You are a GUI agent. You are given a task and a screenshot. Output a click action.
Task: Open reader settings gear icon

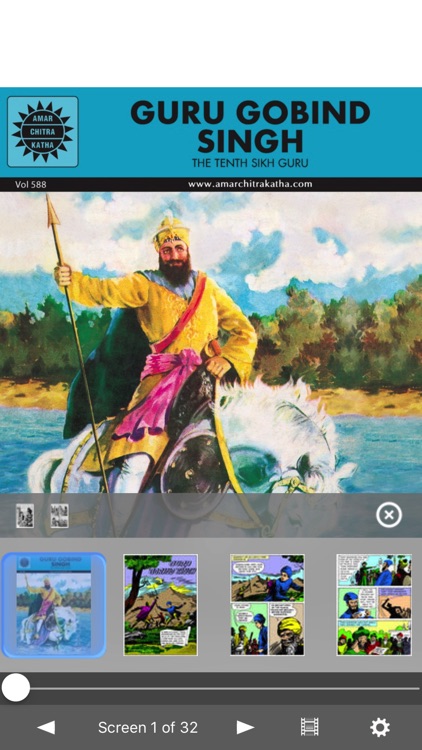pos(380,727)
